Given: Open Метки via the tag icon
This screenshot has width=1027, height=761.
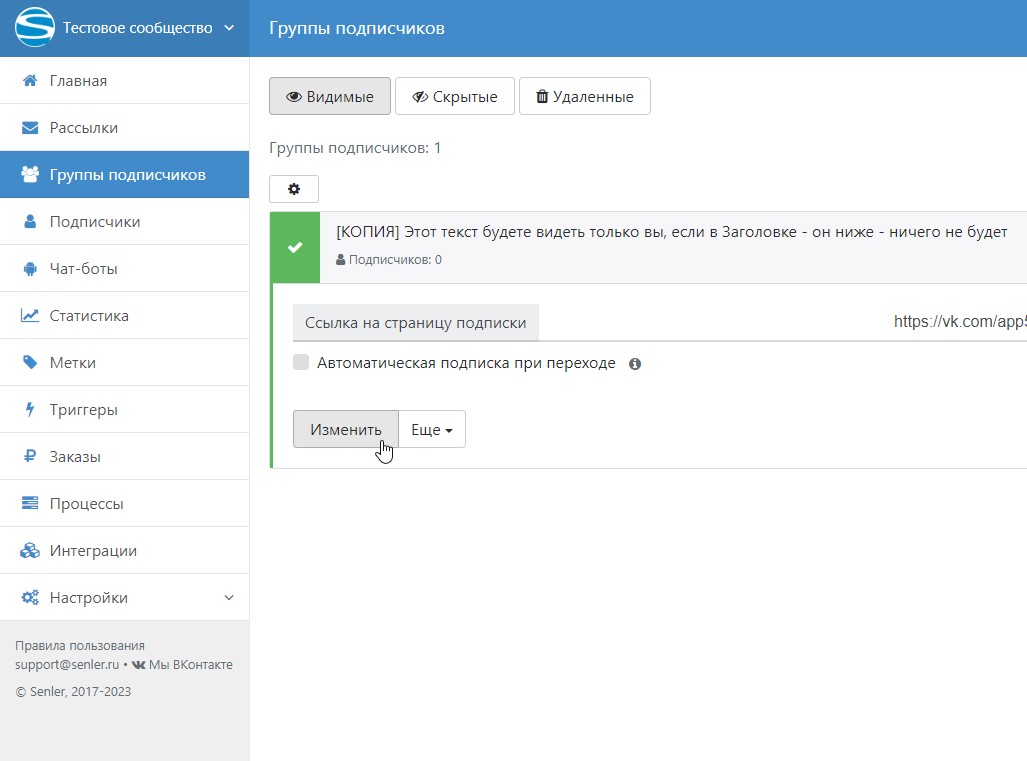Looking at the screenshot, I should (30, 363).
